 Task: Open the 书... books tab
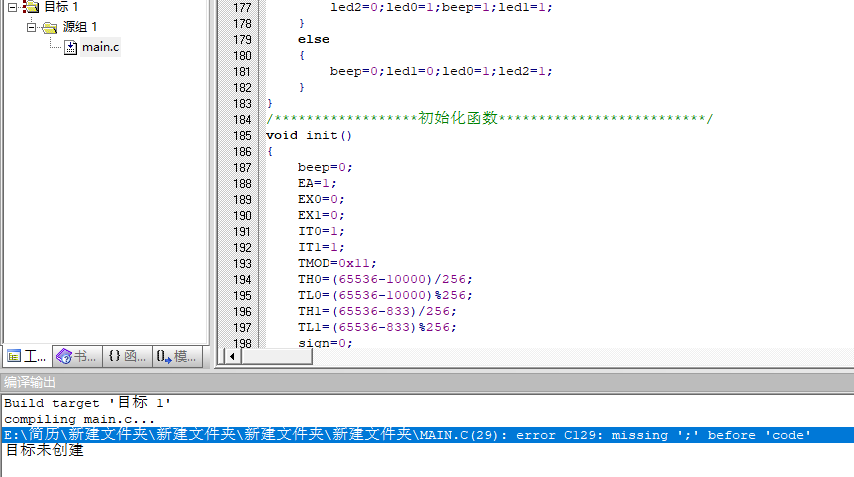[x=77, y=356]
